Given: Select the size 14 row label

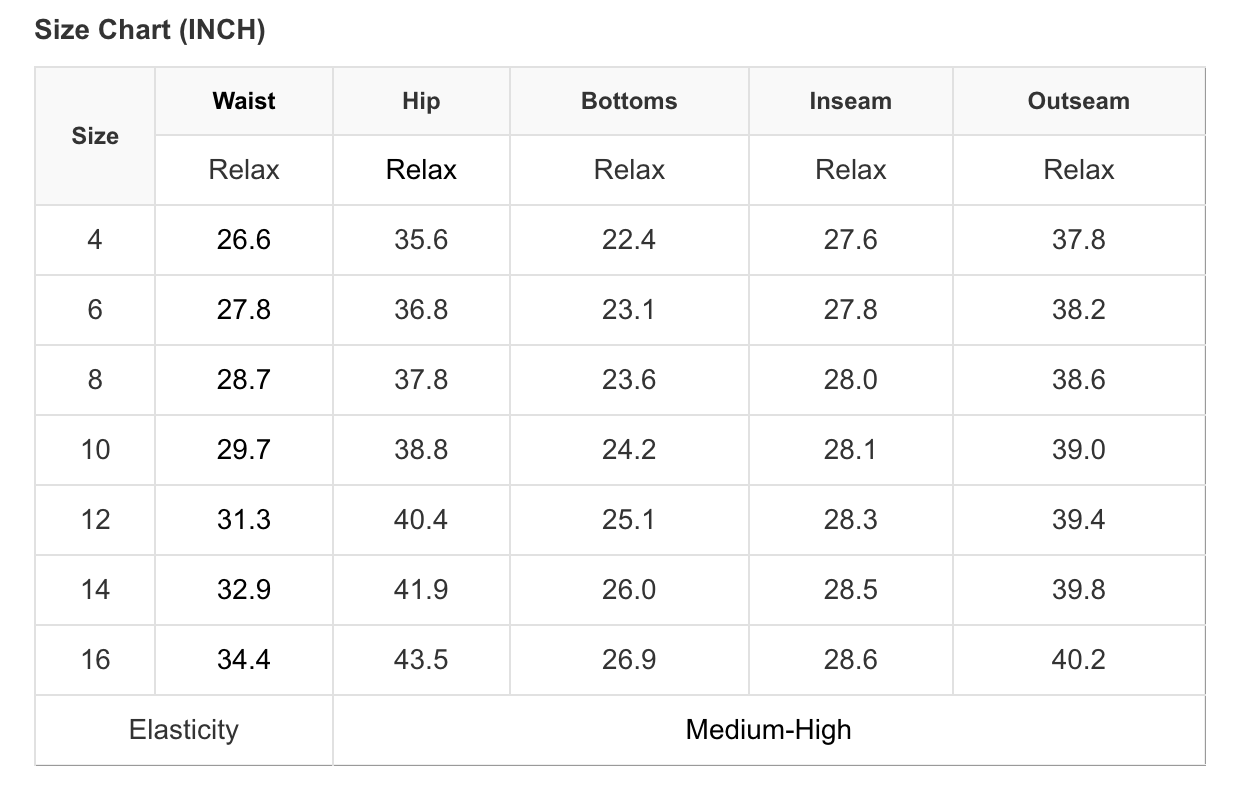Looking at the screenshot, I should pyautogui.click(x=95, y=590).
